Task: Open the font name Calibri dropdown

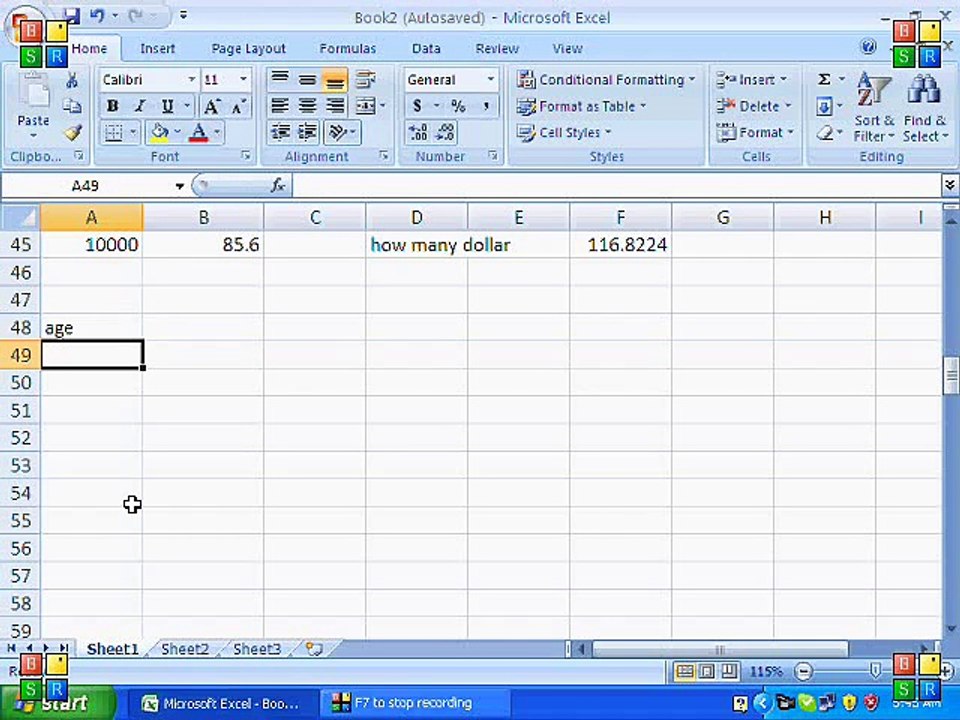Action: pyautogui.click(x=192, y=80)
